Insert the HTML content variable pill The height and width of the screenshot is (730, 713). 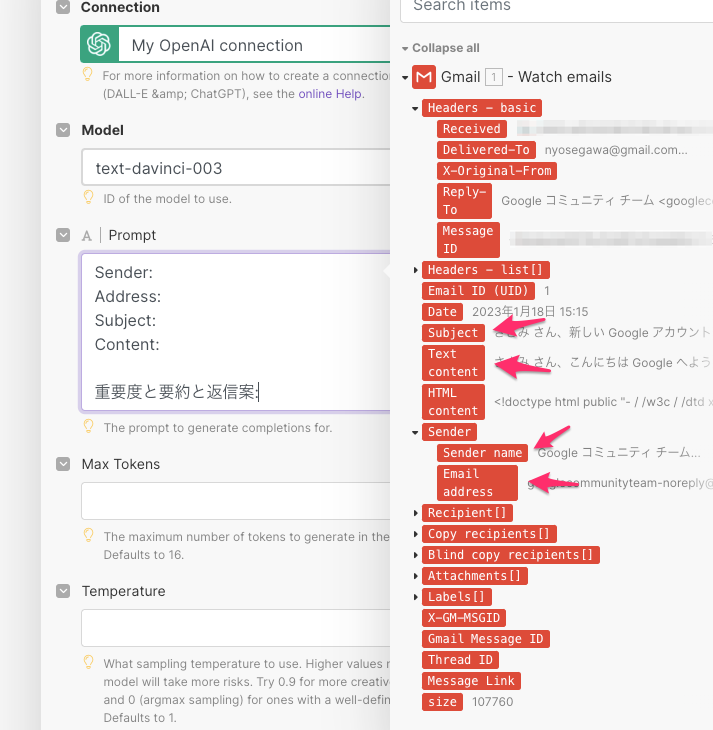pyautogui.click(x=453, y=402)
